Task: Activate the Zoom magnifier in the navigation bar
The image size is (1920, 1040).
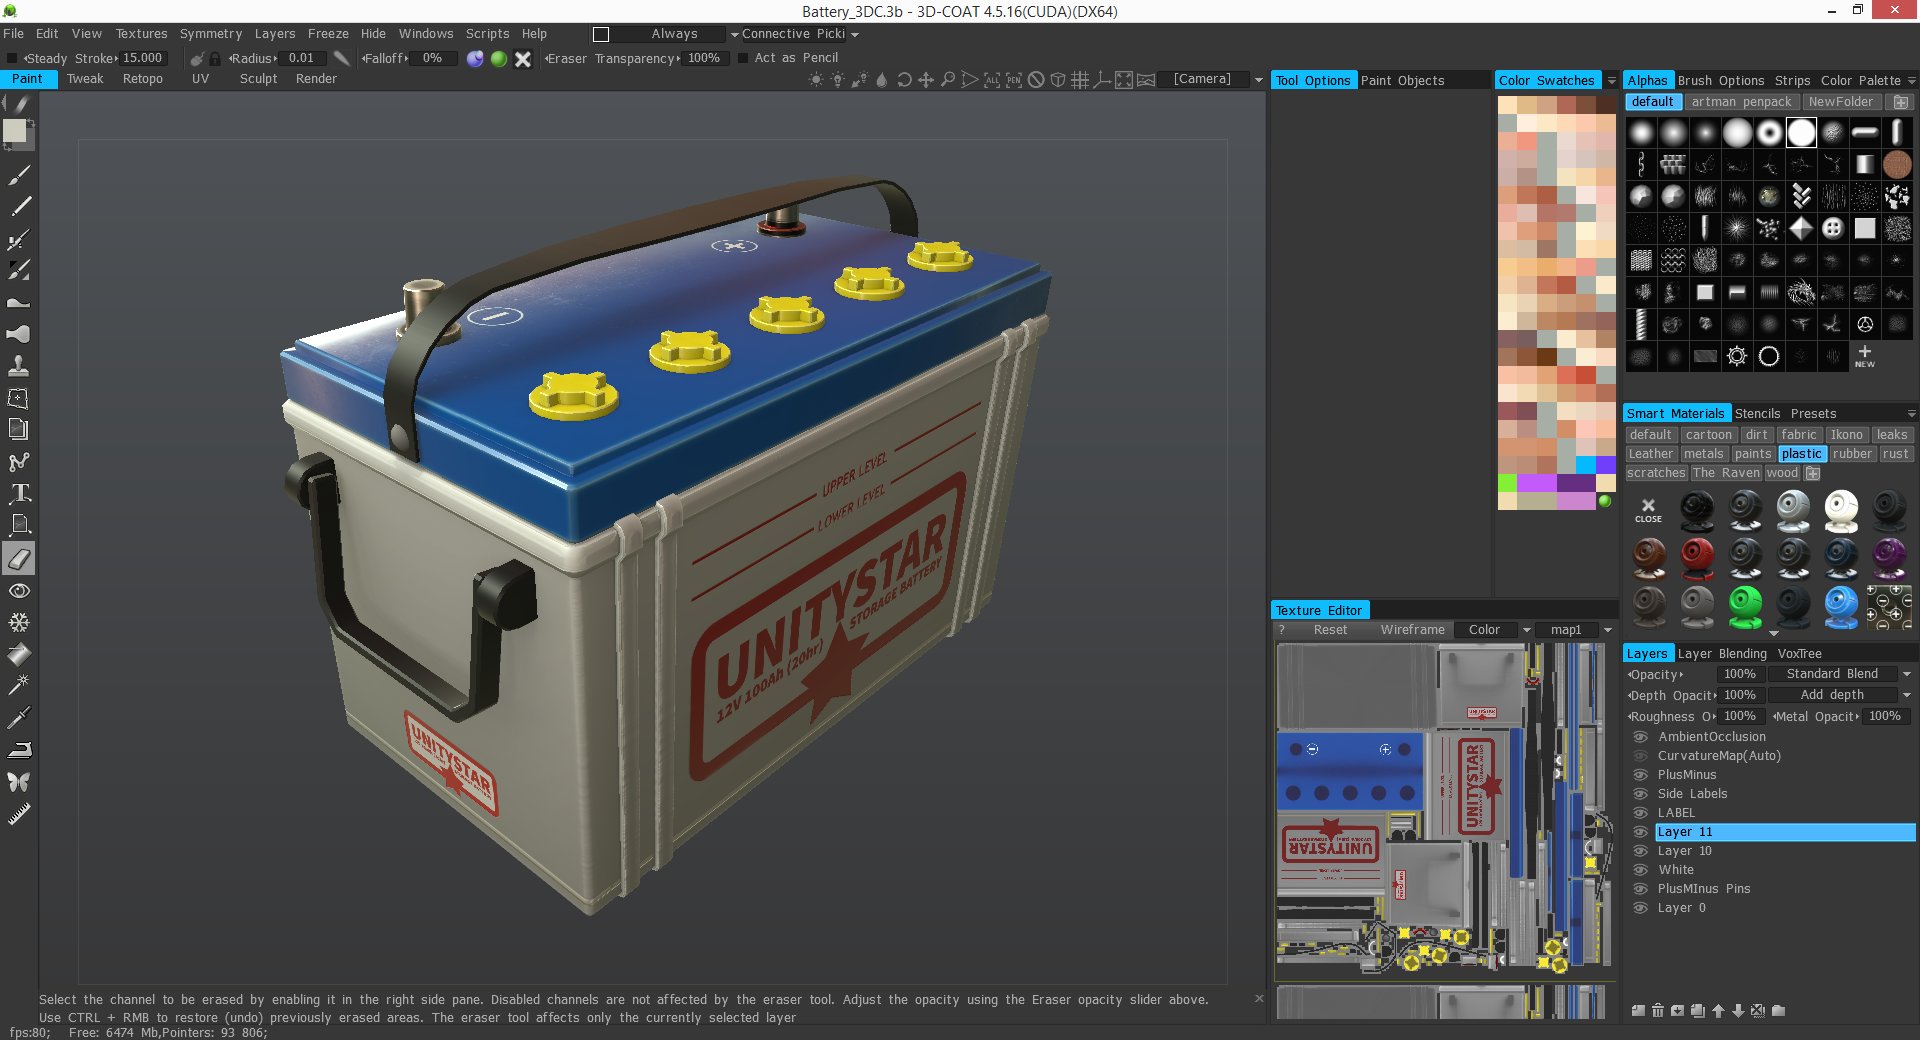Action: 947,78
